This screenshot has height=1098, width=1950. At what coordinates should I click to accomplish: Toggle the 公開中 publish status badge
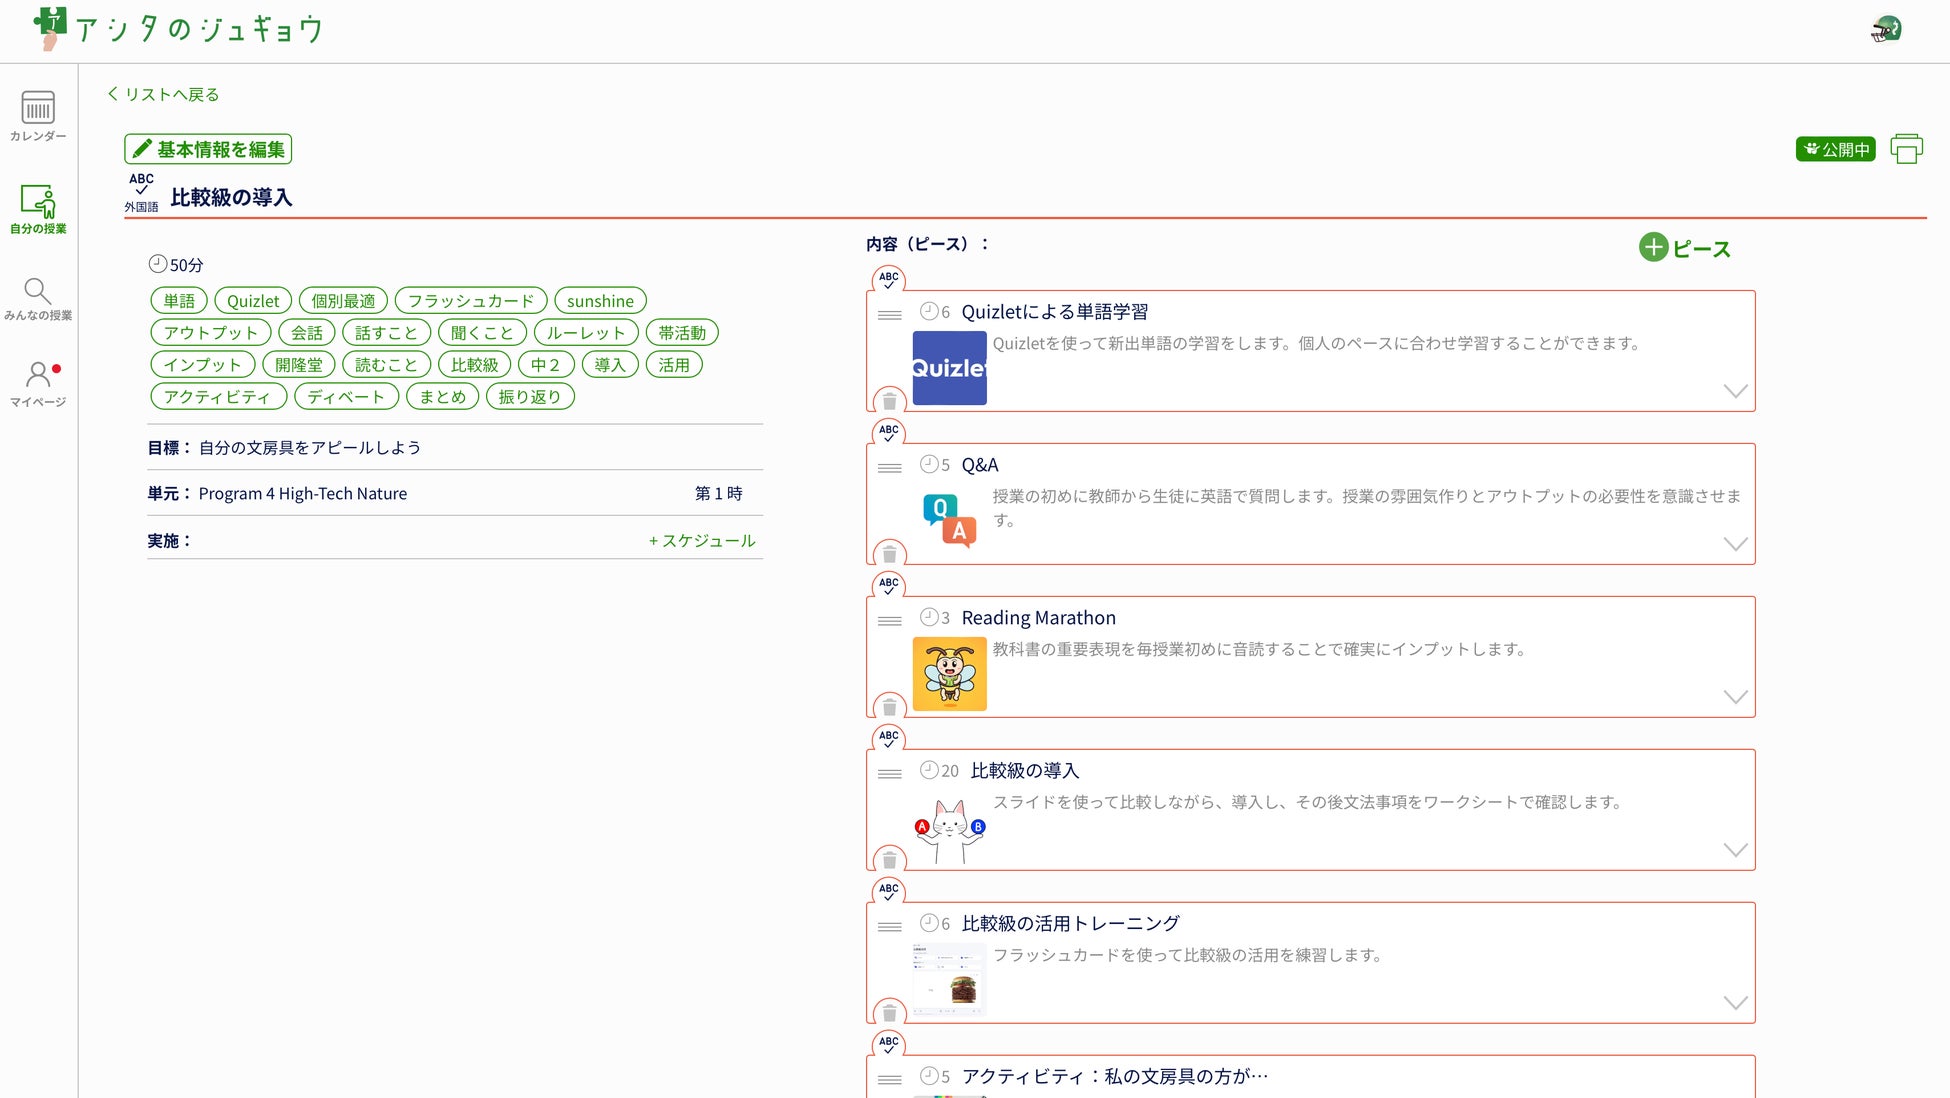tap(1835, 149)
